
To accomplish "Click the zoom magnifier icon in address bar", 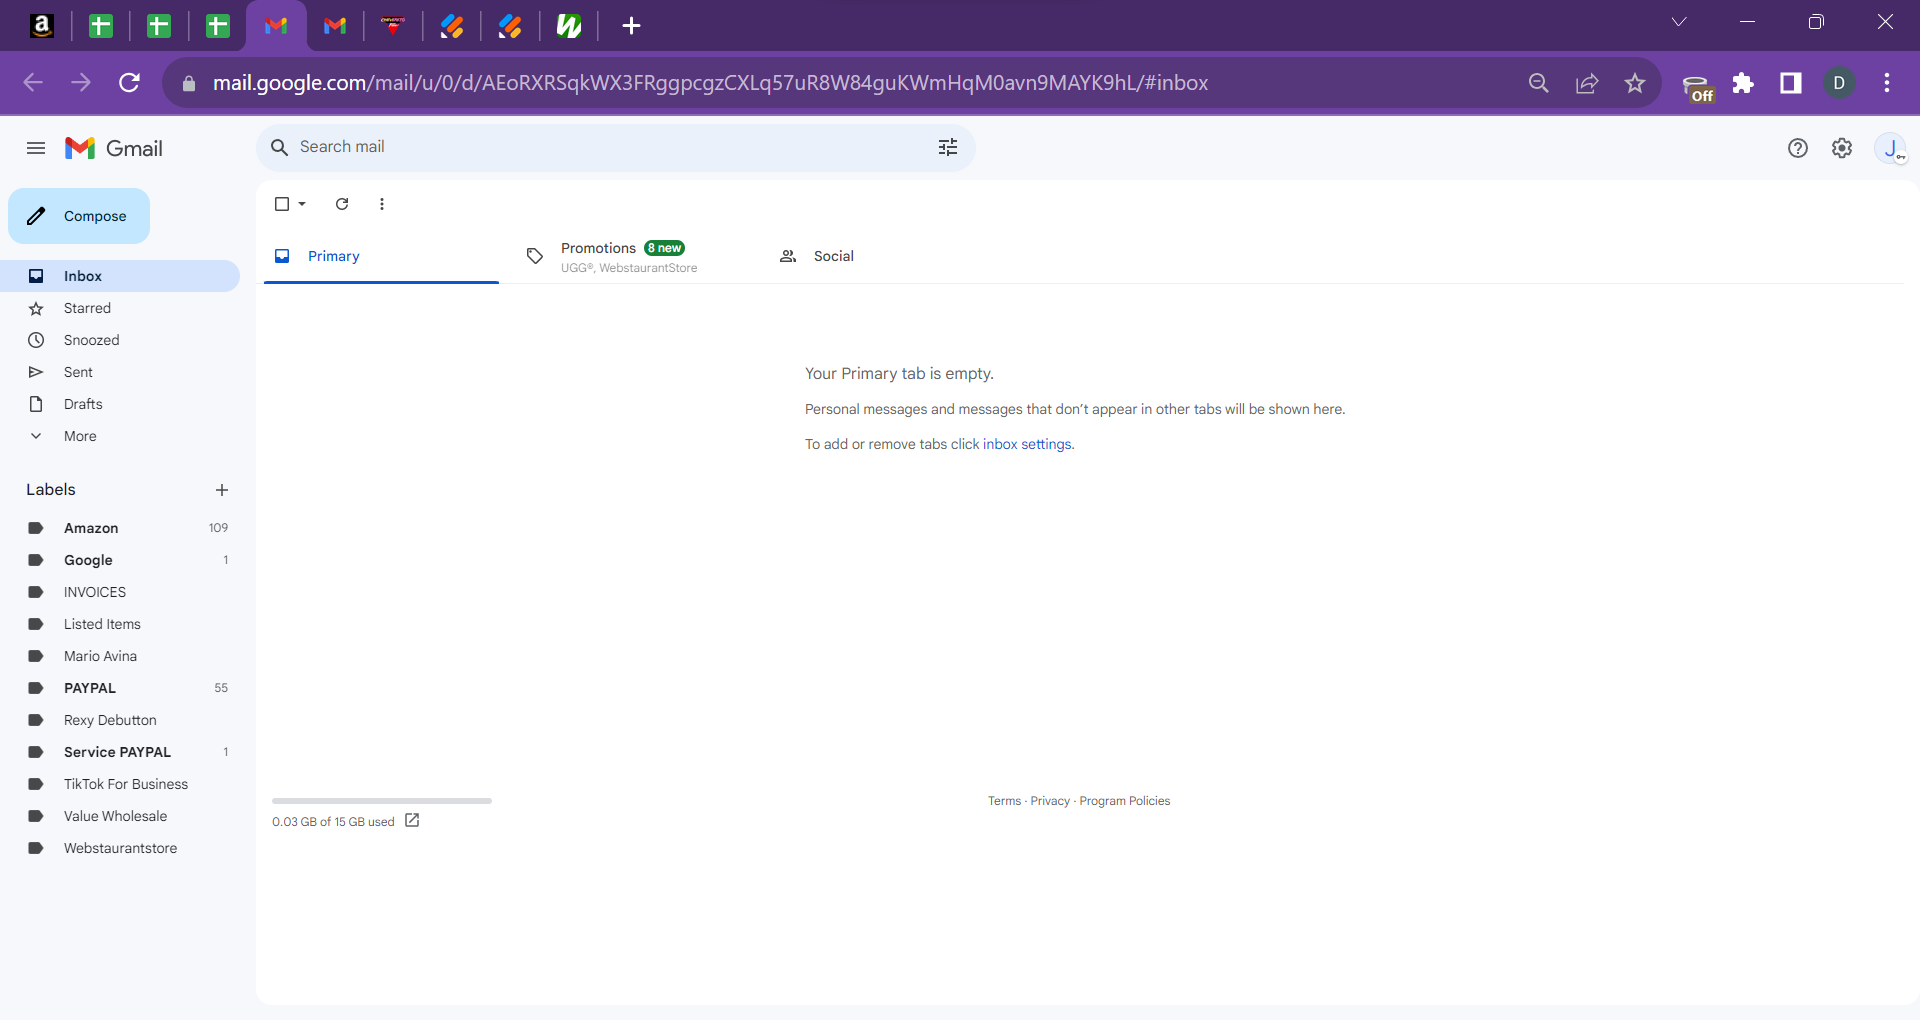I will click(1539, 83).
